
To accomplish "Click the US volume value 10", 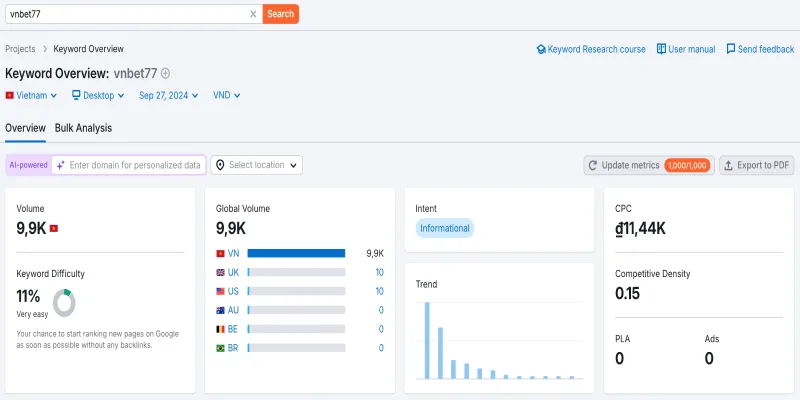I will [x=379, y=291].
